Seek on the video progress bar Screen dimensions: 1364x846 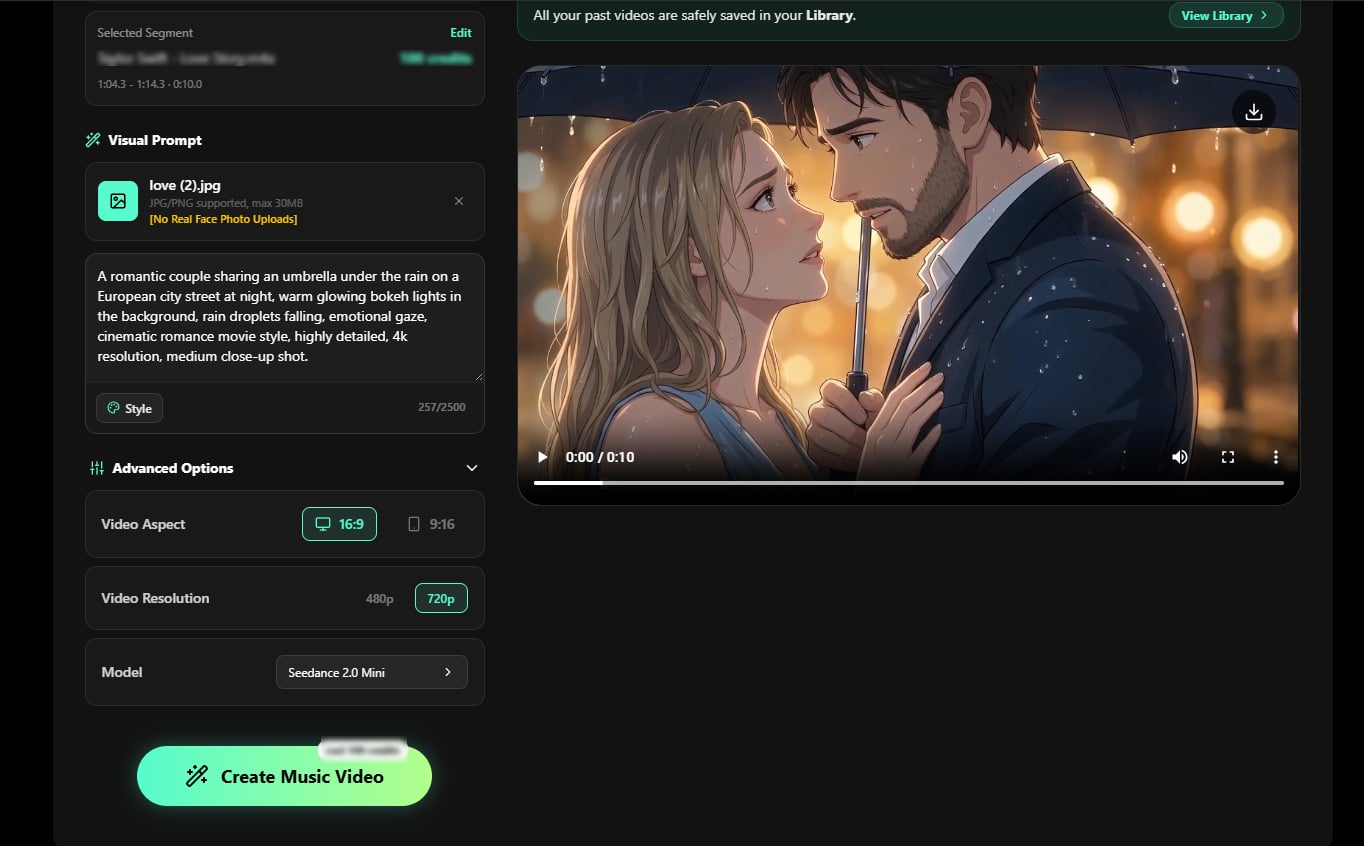point(909,483)
